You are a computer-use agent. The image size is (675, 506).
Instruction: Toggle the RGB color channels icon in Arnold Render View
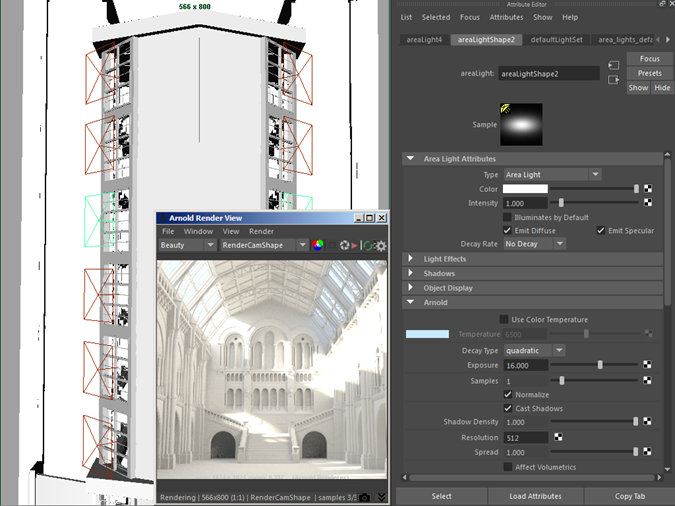point(318,245)
